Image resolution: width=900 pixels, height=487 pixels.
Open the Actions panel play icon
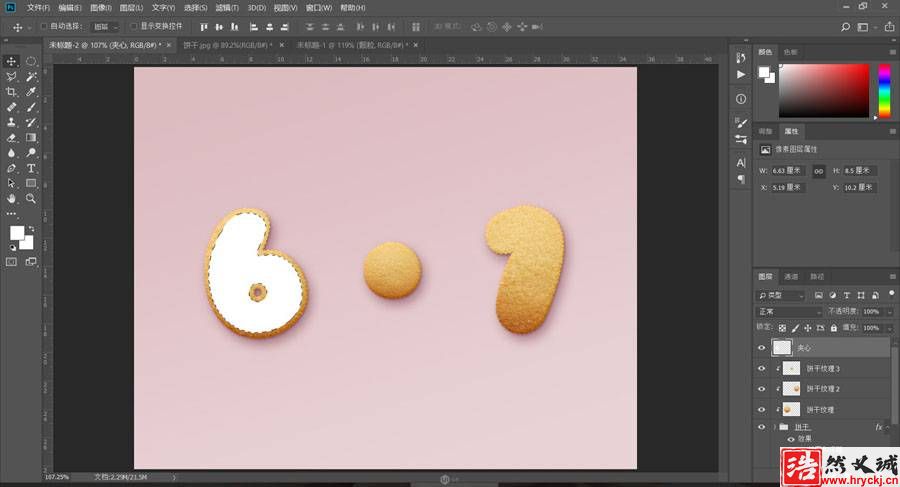tap(741, 75)
